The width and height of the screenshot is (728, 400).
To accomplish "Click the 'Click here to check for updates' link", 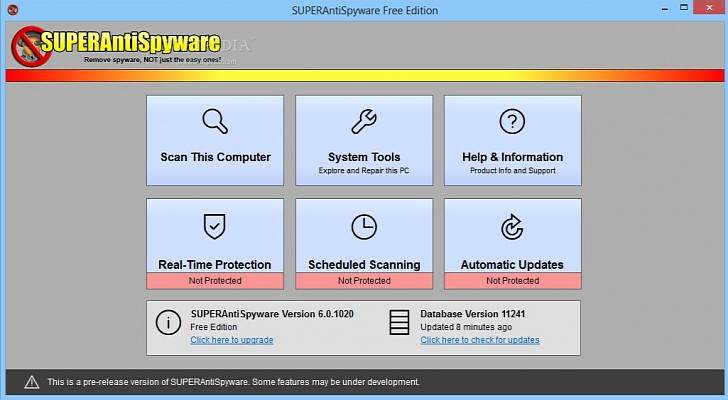I will tap(479, 340).
